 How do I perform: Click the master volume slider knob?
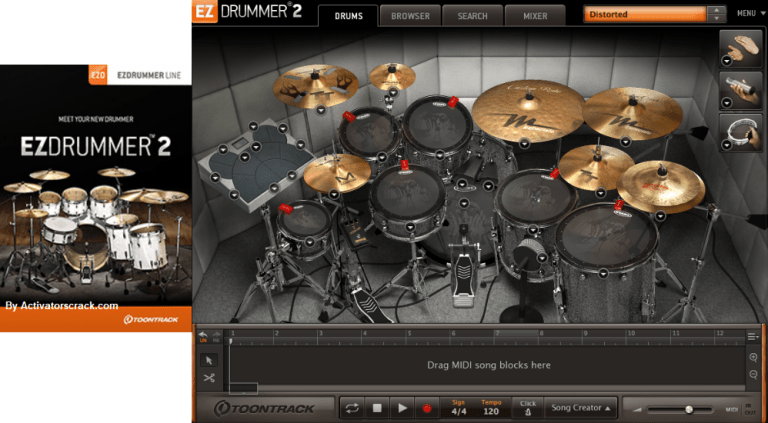(689, 409)
